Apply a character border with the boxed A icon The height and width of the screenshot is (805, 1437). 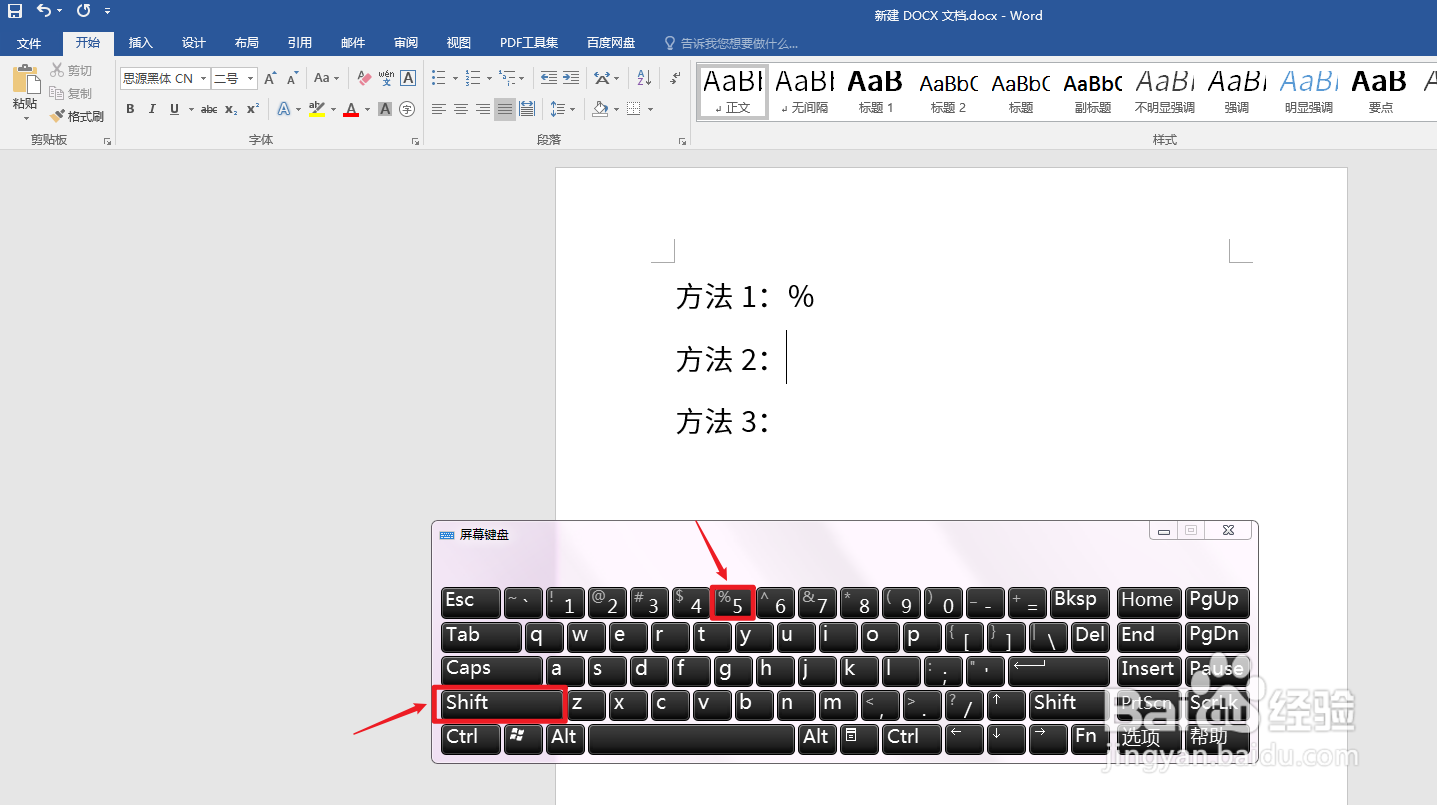pos(408,78)
